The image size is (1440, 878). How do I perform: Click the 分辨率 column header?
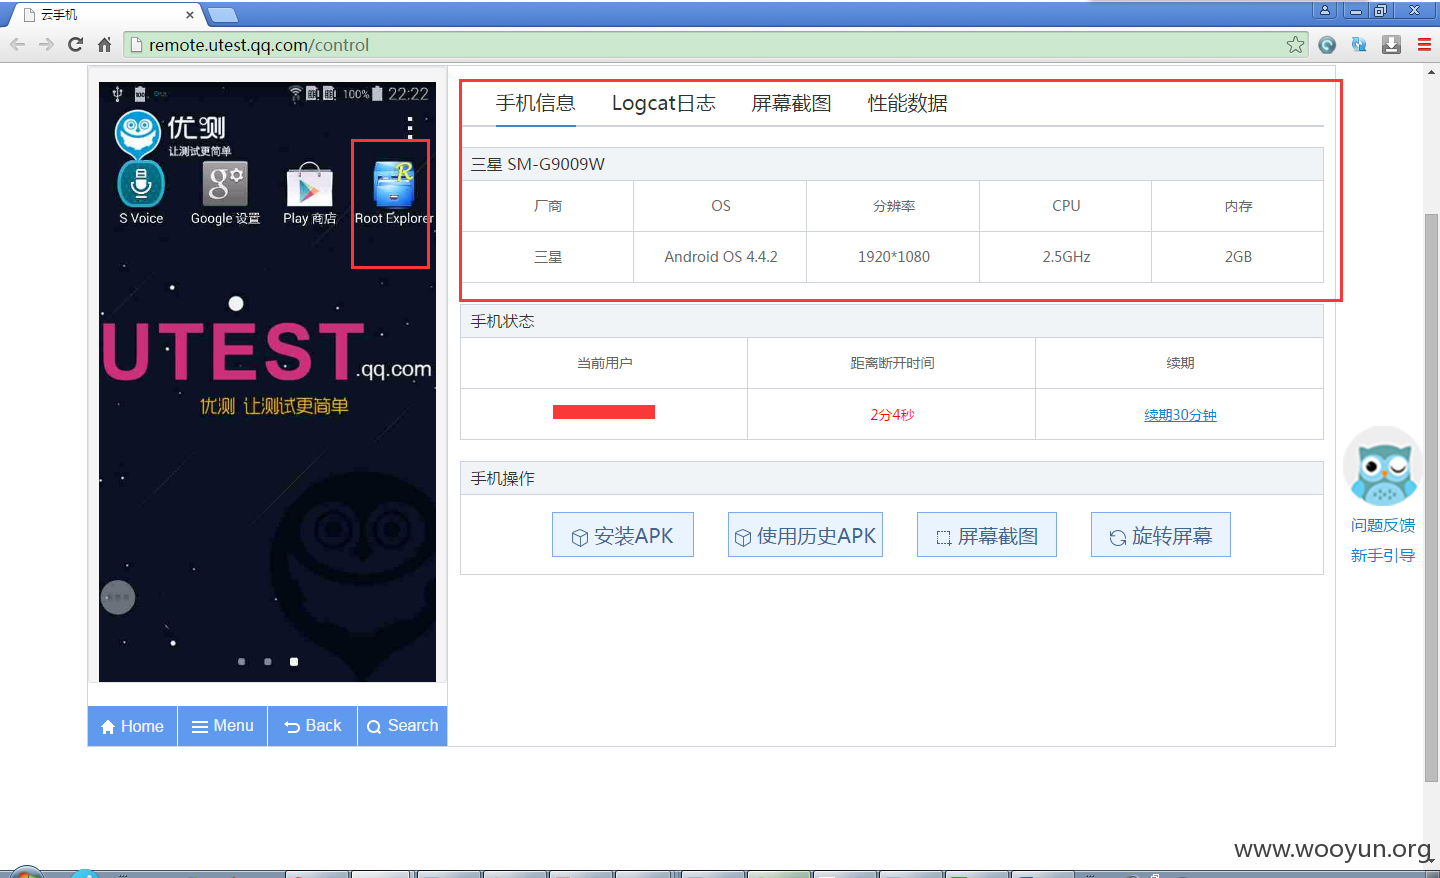[894, 206]
